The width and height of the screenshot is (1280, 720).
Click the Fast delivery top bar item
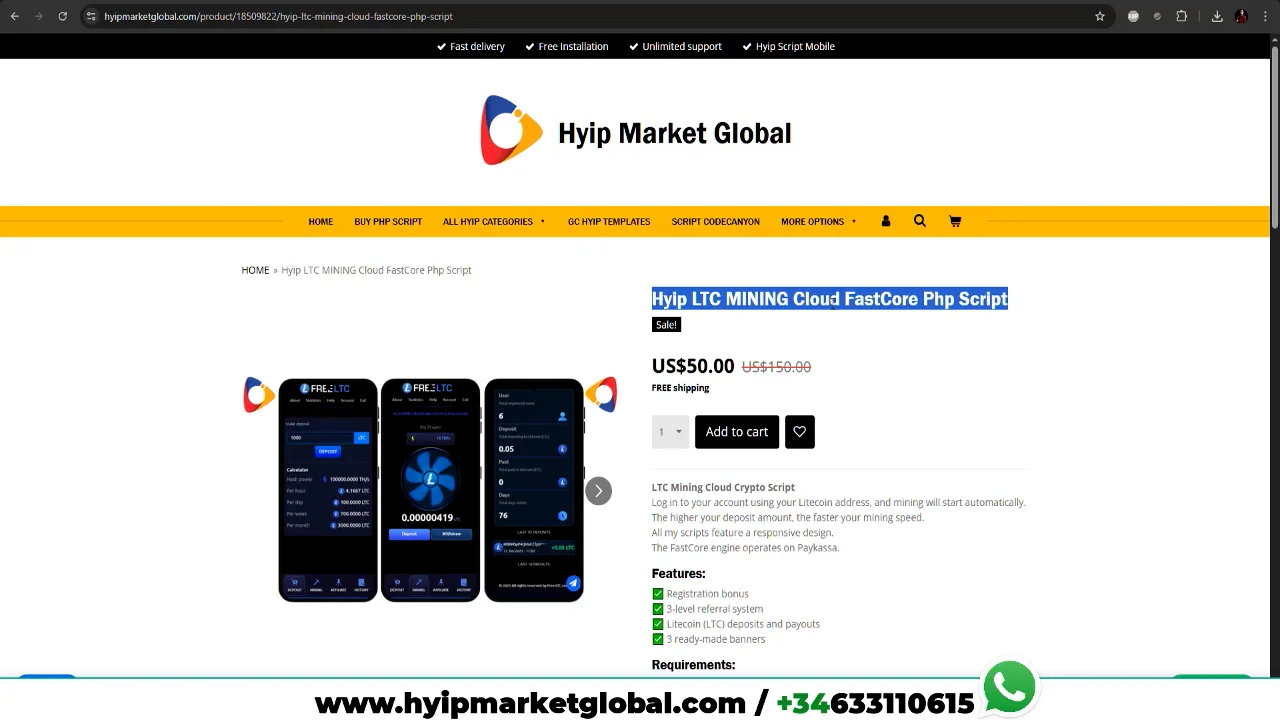(471, 46)
